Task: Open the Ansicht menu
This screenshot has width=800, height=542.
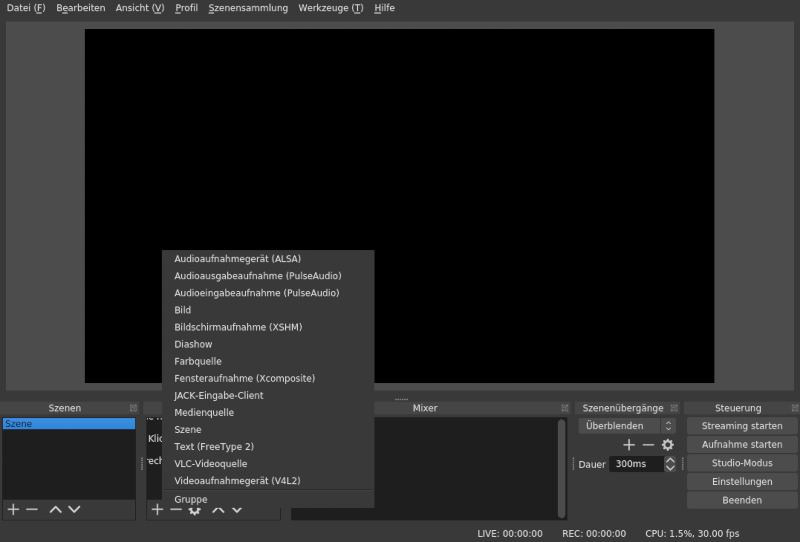Action: click(140, 8)
